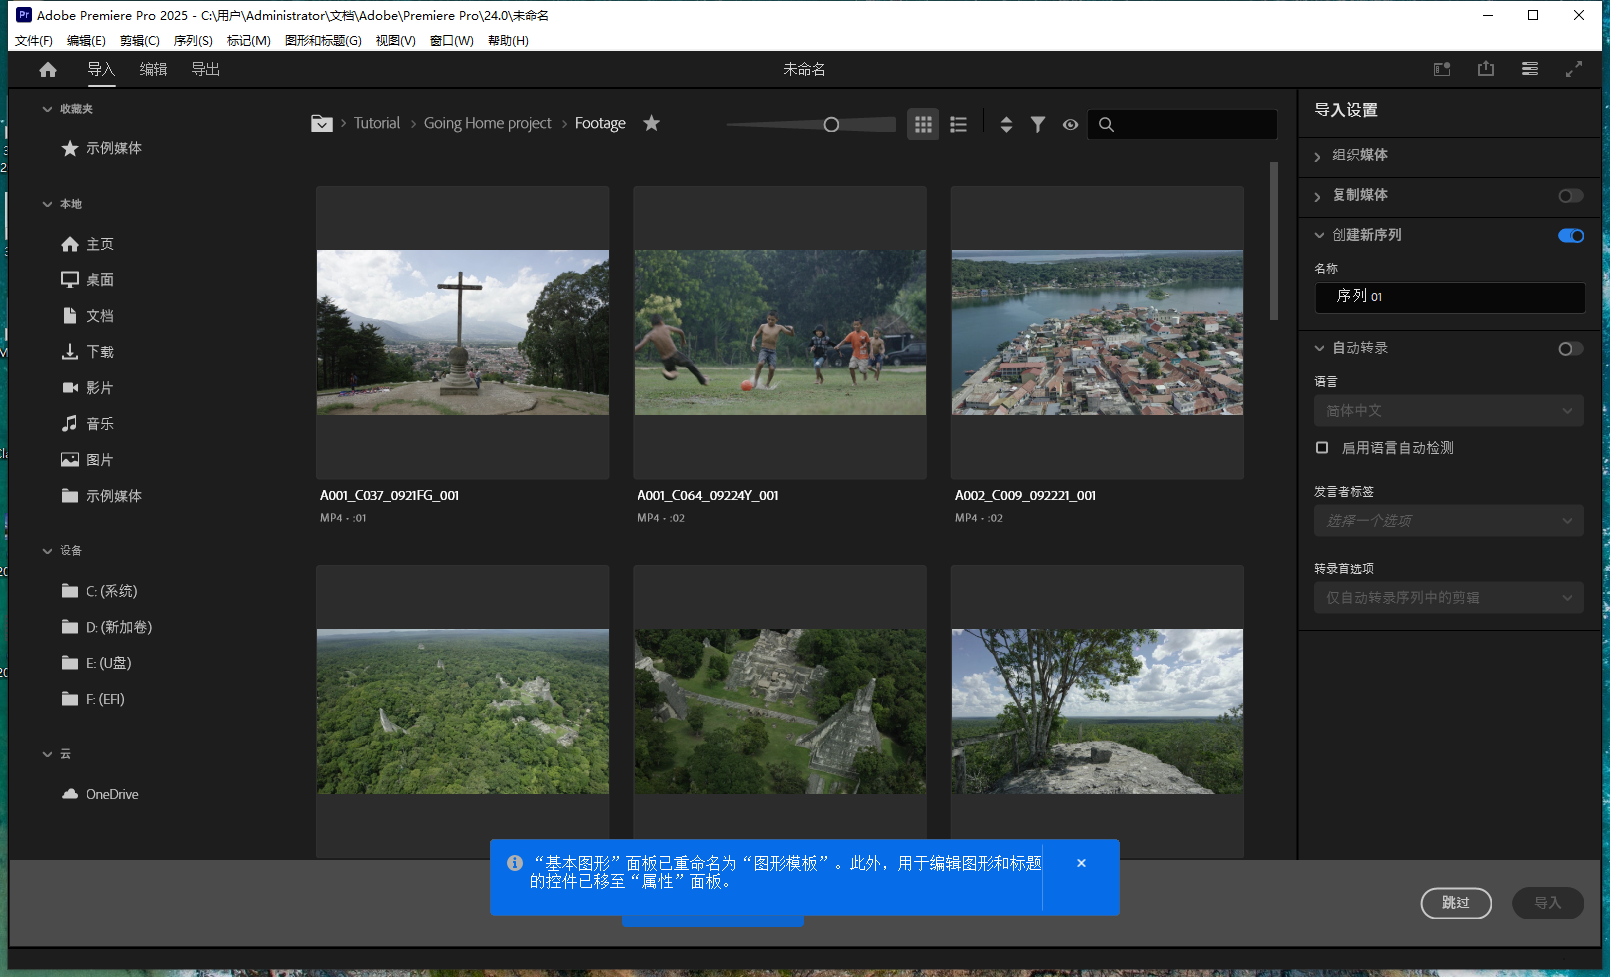The height and width of the screenshot is (977, 1610).
Task: Open file type filter funnel
Action: [x=1038, y=124]
